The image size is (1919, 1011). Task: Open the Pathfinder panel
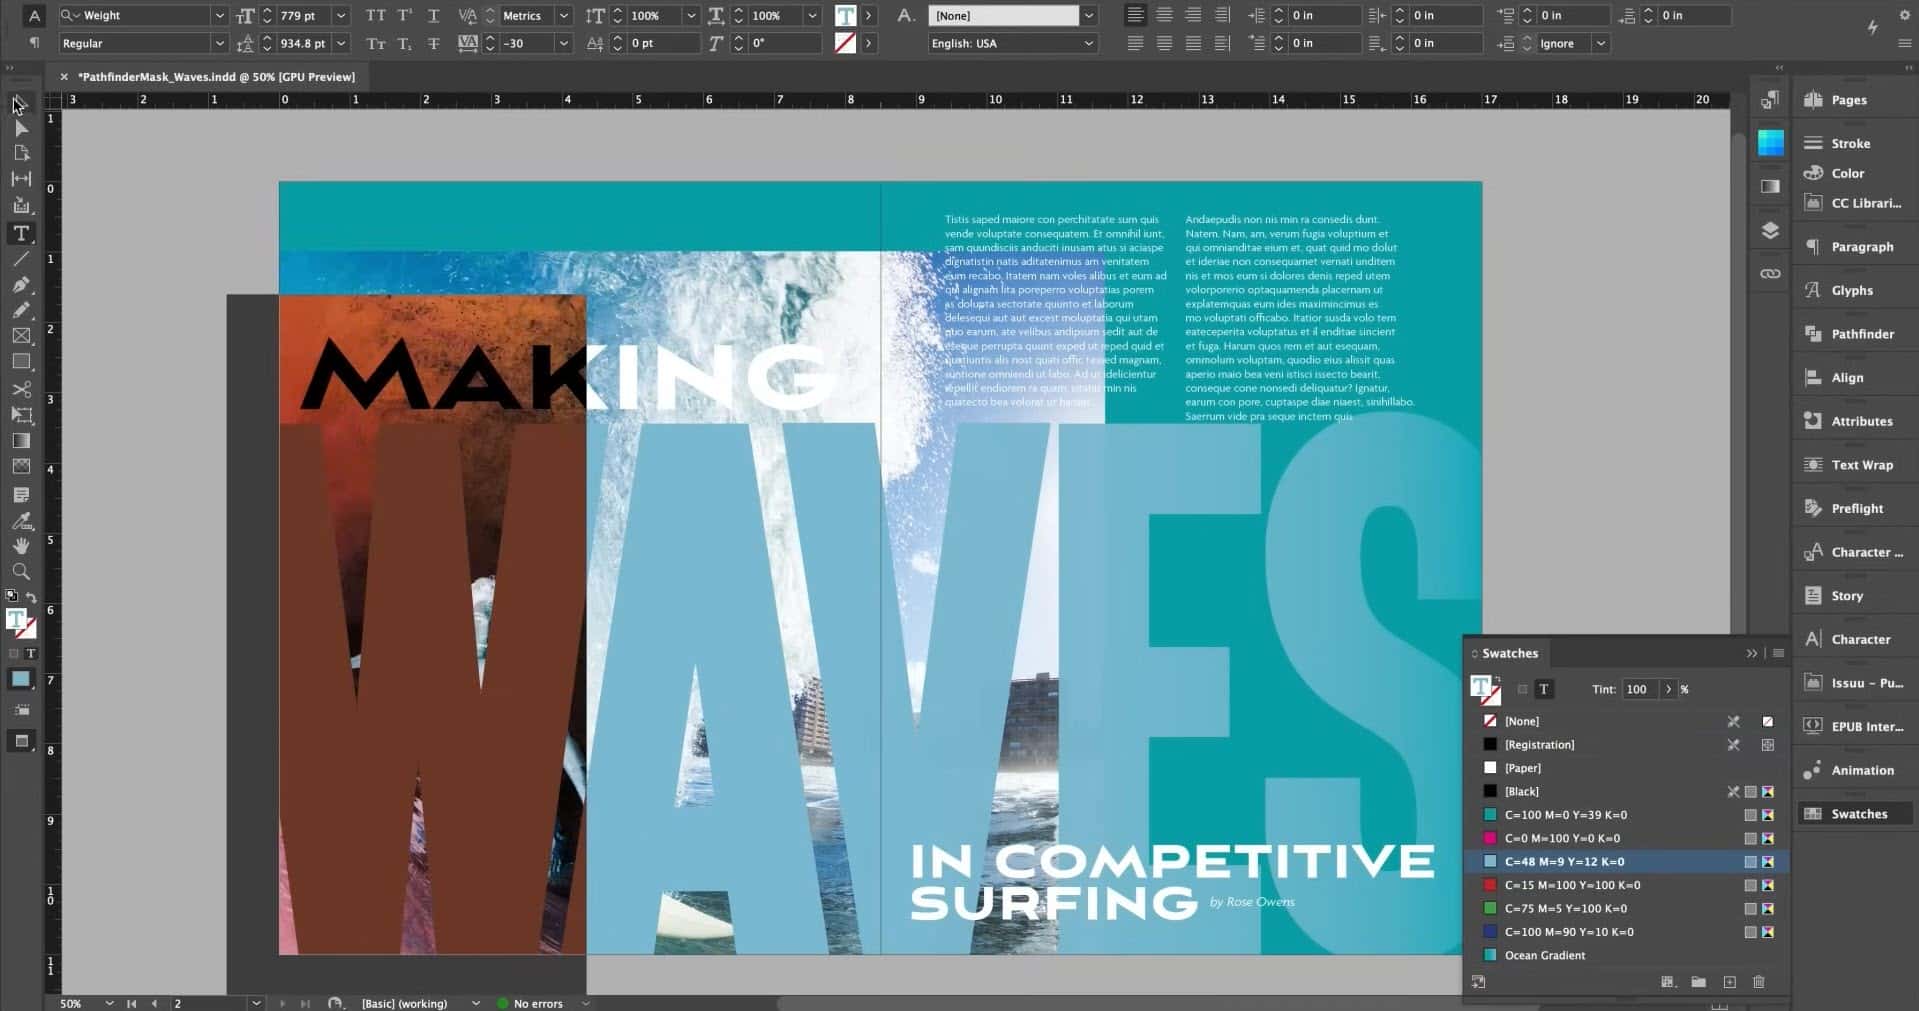click(1857, 333)
